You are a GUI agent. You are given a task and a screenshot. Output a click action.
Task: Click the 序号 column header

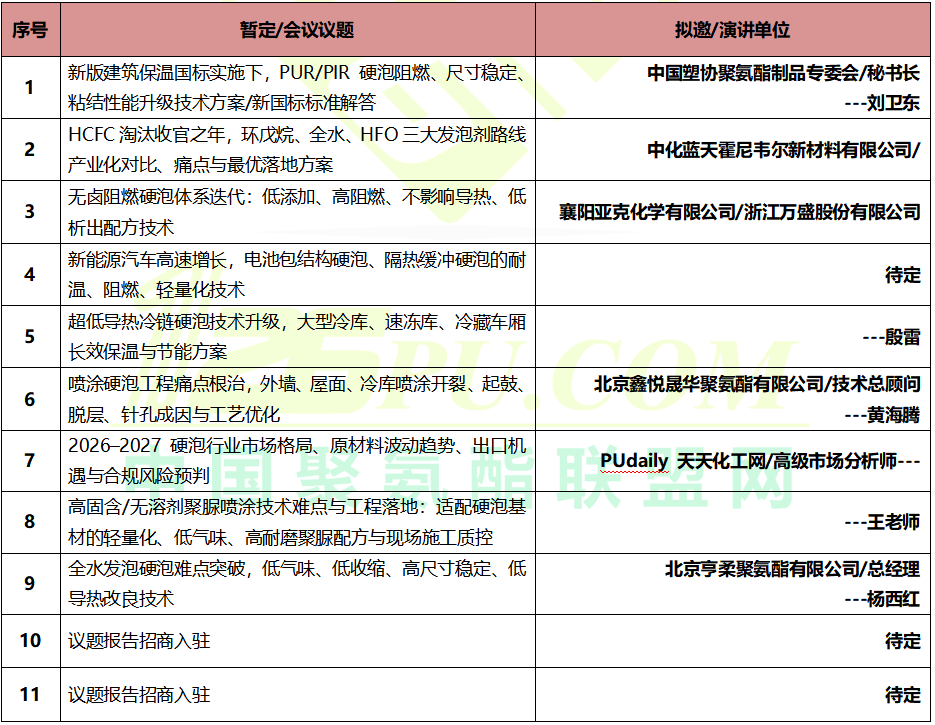click(x=30, y=29)
